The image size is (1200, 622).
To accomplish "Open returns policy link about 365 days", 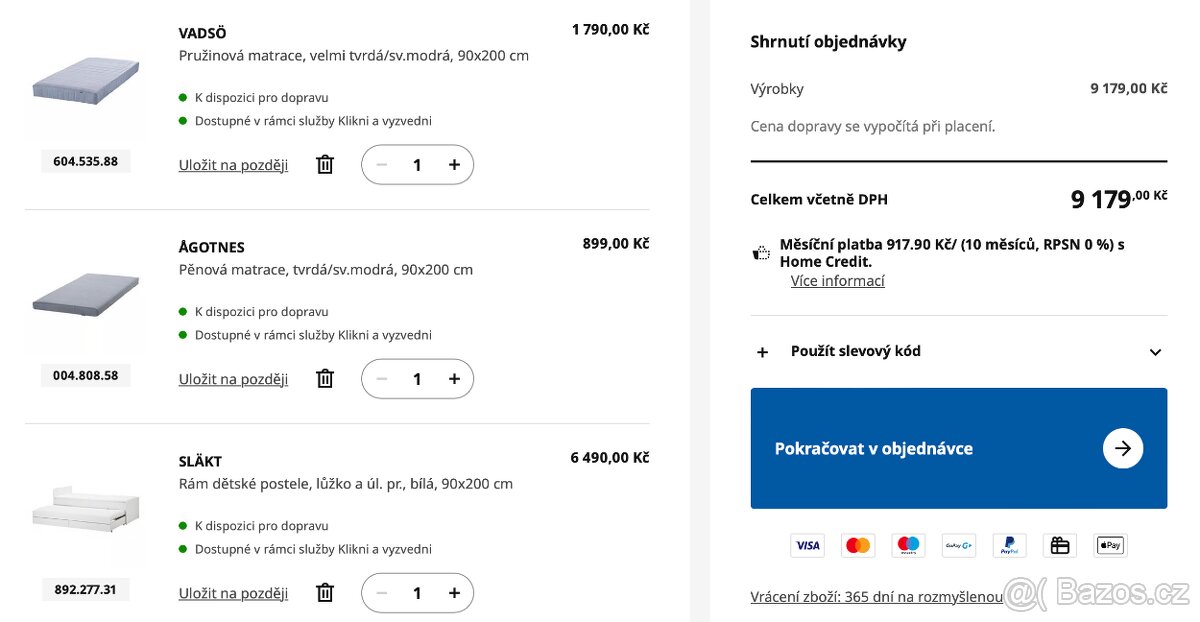I will coord(877,596).
